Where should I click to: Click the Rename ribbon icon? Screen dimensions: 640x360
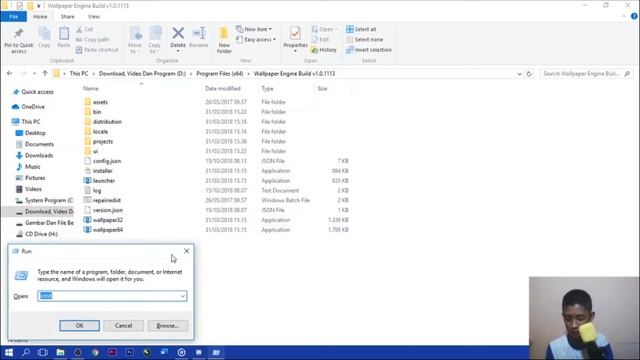pyautogui.click(x=199, y=33)
